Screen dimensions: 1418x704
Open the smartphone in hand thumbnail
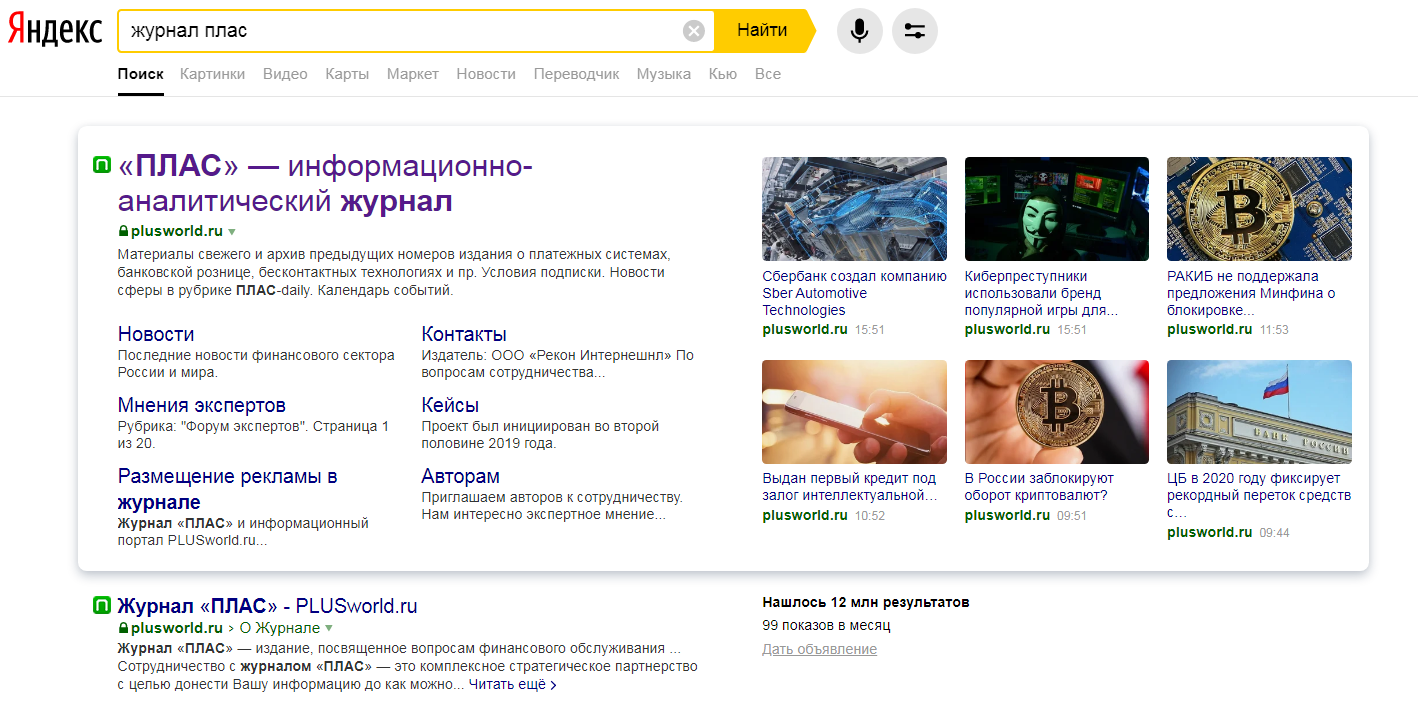(854, 412)
